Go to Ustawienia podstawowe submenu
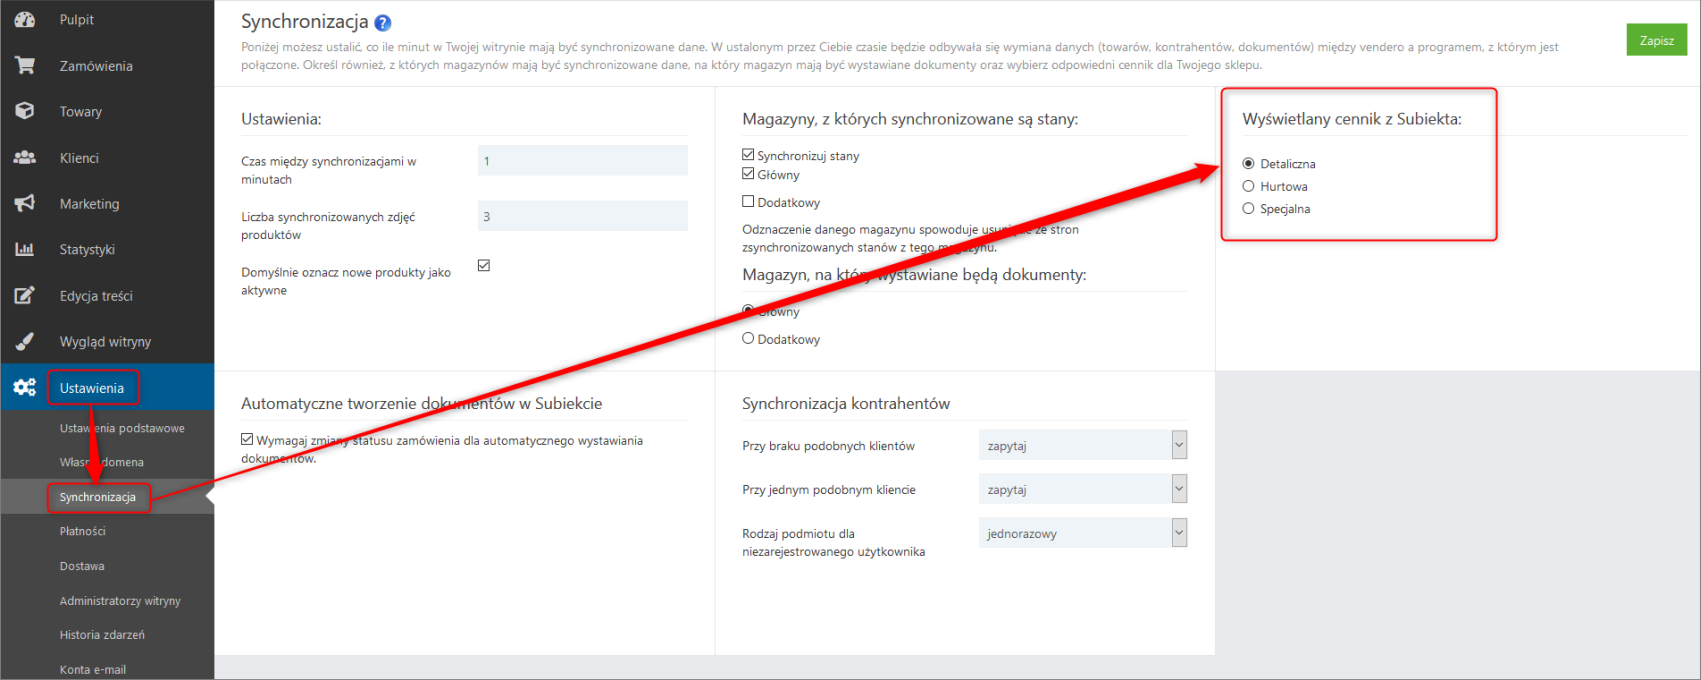 (122, 428)
